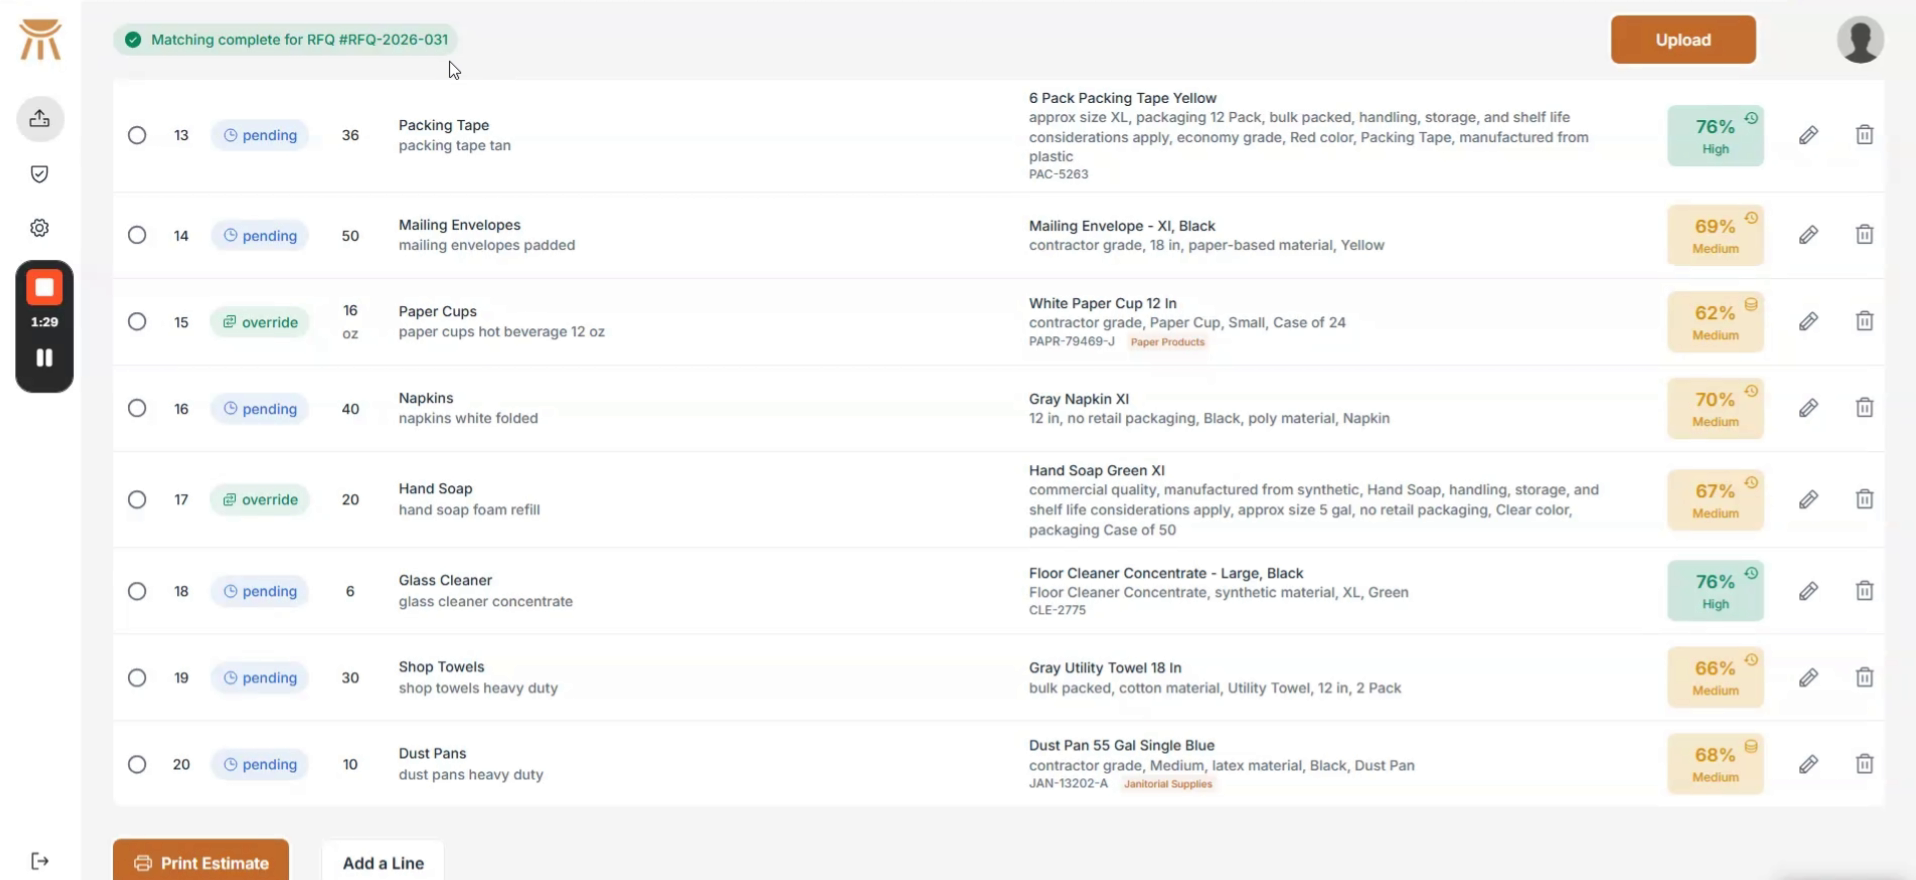Edit the Napkins line match
This screenshot has width=1916, height=880.
1808,408
